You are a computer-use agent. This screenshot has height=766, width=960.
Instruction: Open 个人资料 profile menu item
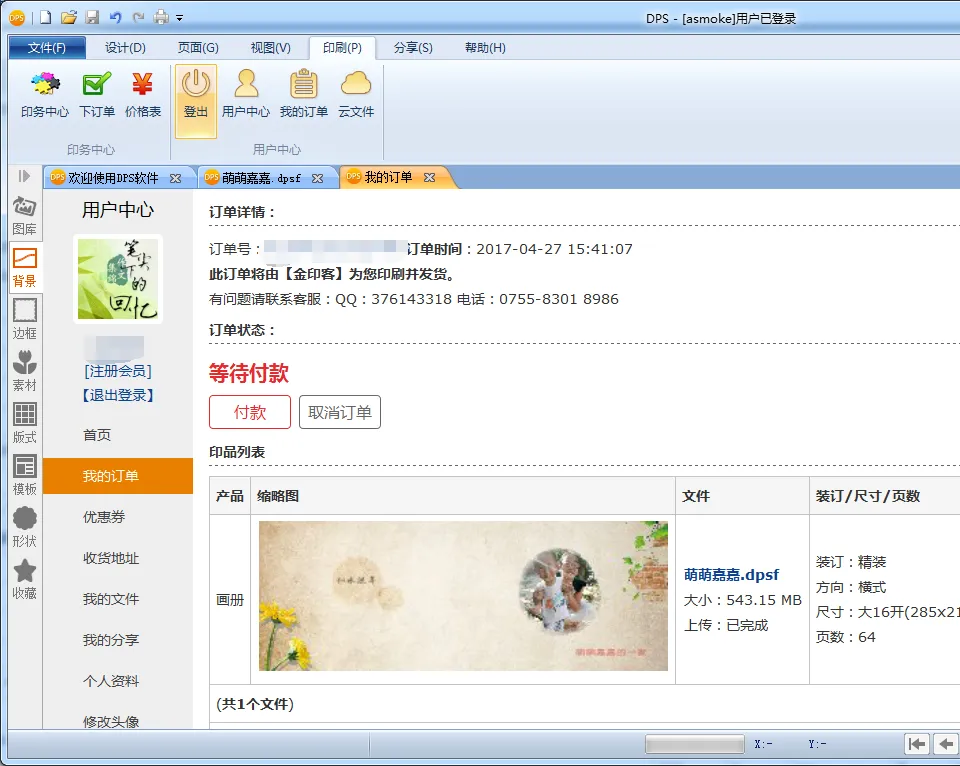(x=111, y=681)
